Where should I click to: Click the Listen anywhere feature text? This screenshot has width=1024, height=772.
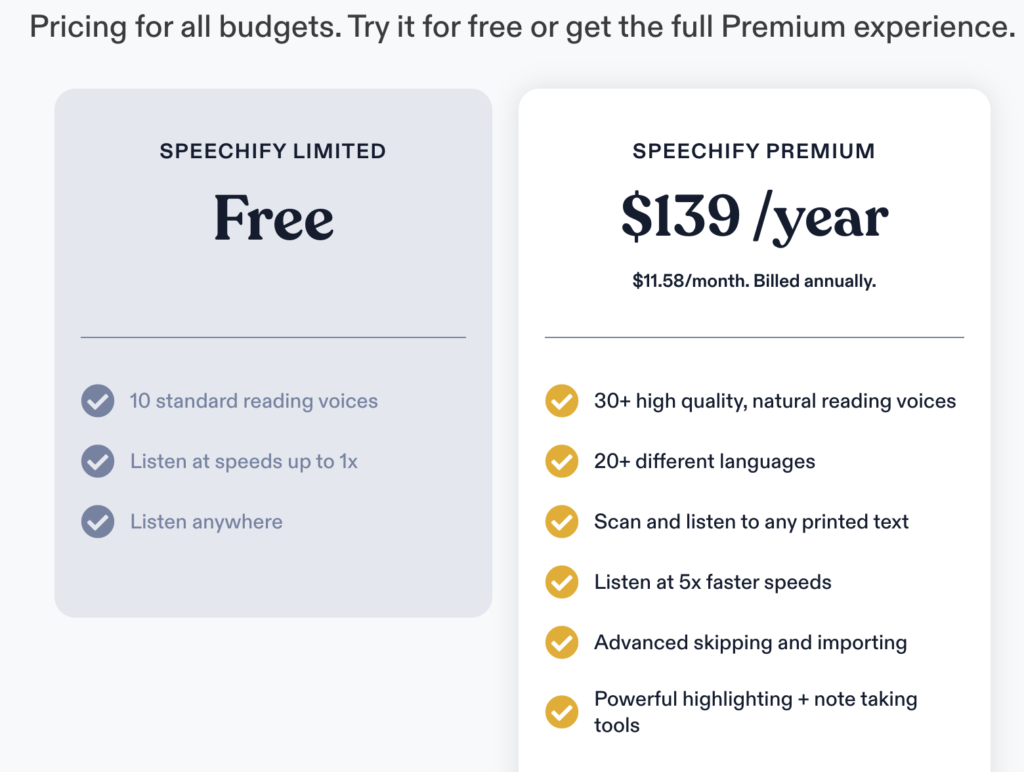(206, 522)
